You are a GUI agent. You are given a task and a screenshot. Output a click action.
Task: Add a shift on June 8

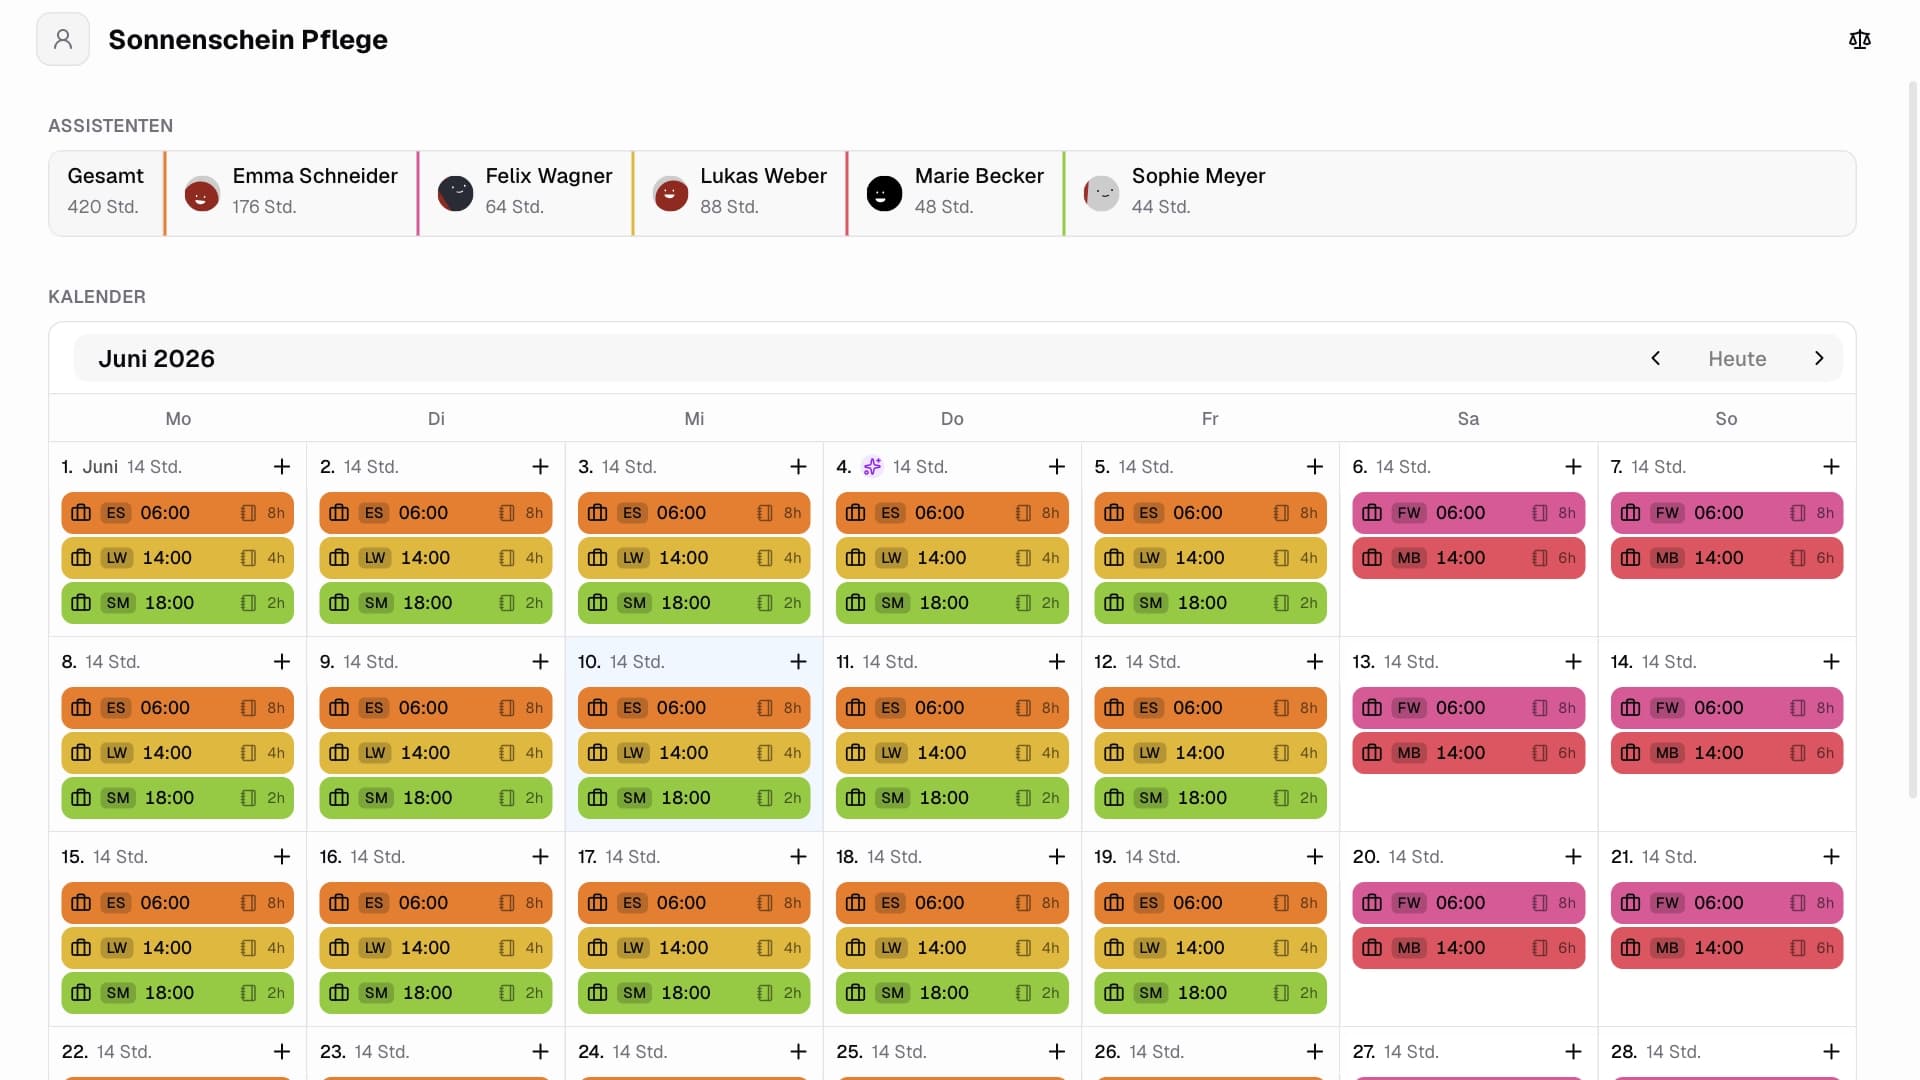tap(282, 662)
